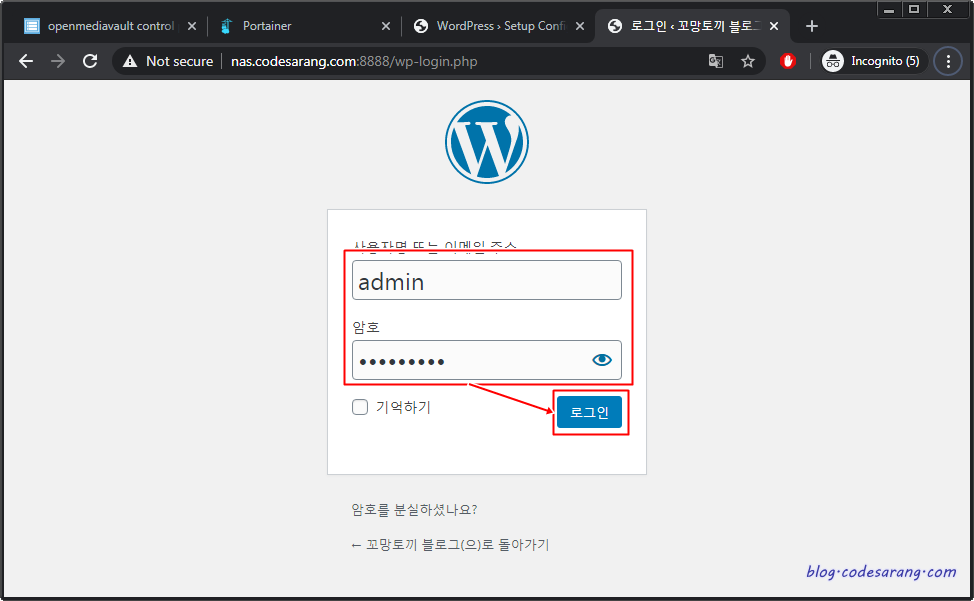Image resolution: width=974 pixels, height=601 pixels.
Task: Select the 로그인 꼬망토끼 블로그 tab
Action: (x=692, y=26)
